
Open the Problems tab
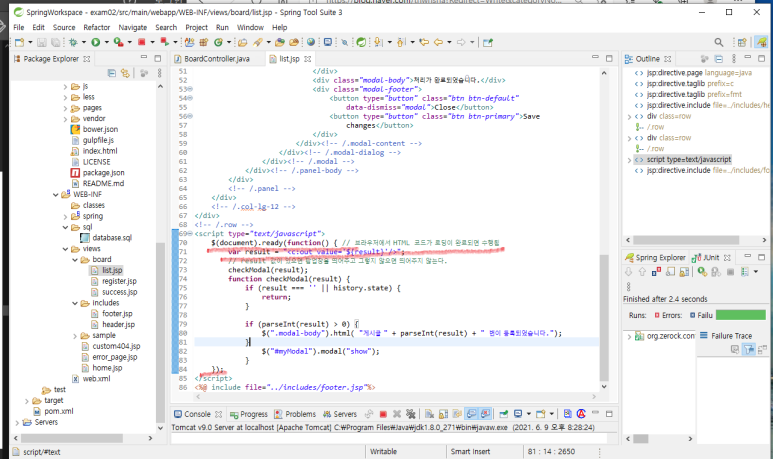coord(295,414)
